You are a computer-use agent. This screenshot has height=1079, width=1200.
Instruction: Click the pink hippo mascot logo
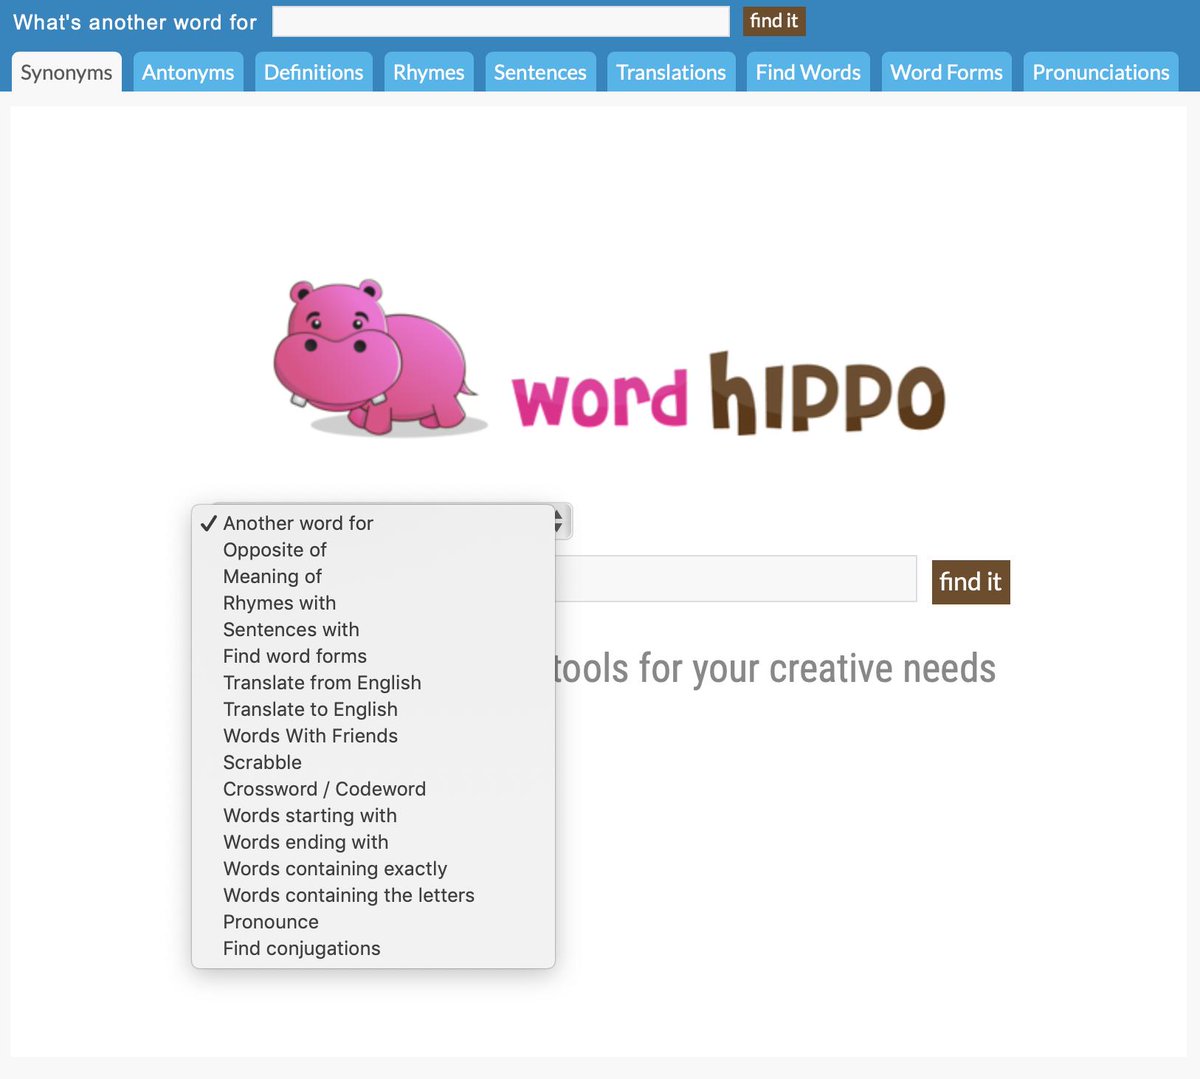379,357
